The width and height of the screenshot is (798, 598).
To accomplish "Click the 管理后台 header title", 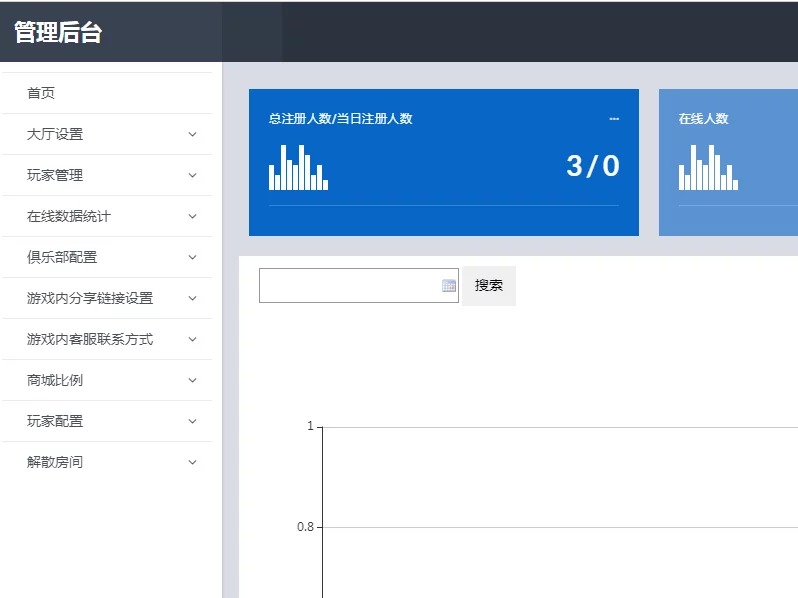I will pos(58,32).
